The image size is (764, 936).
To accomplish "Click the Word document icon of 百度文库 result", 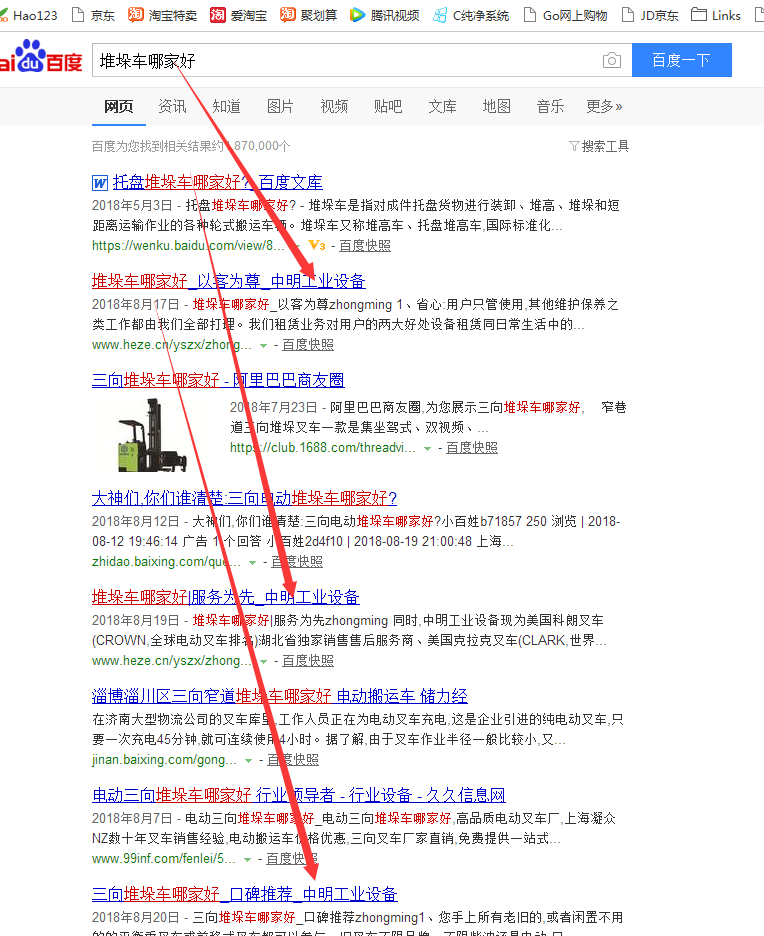I will pos(100,183).
